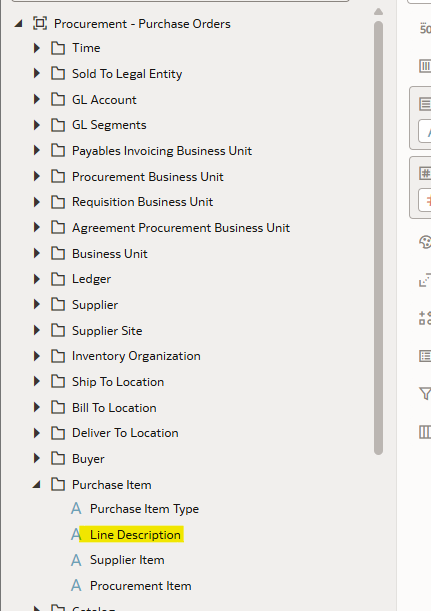The height and width of the screenshot is (611, 431).
Task: Click the text lines rows section icon
Action: point(425,104)
